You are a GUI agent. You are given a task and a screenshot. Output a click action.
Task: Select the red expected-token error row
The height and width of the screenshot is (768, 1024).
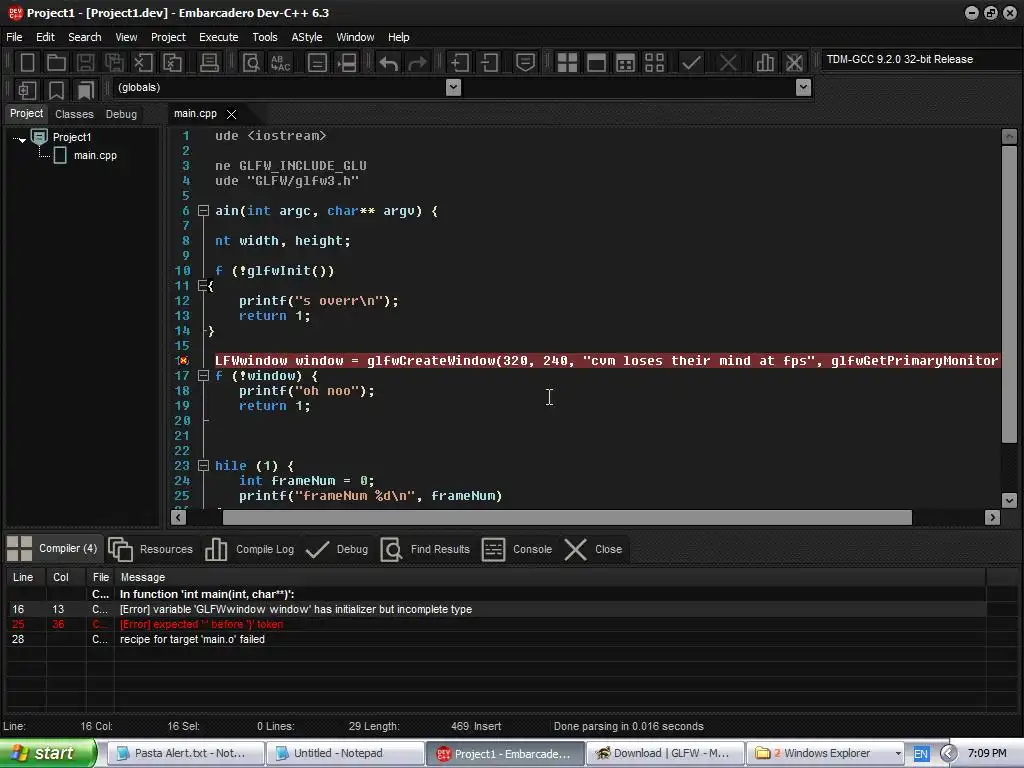point(496,624)
